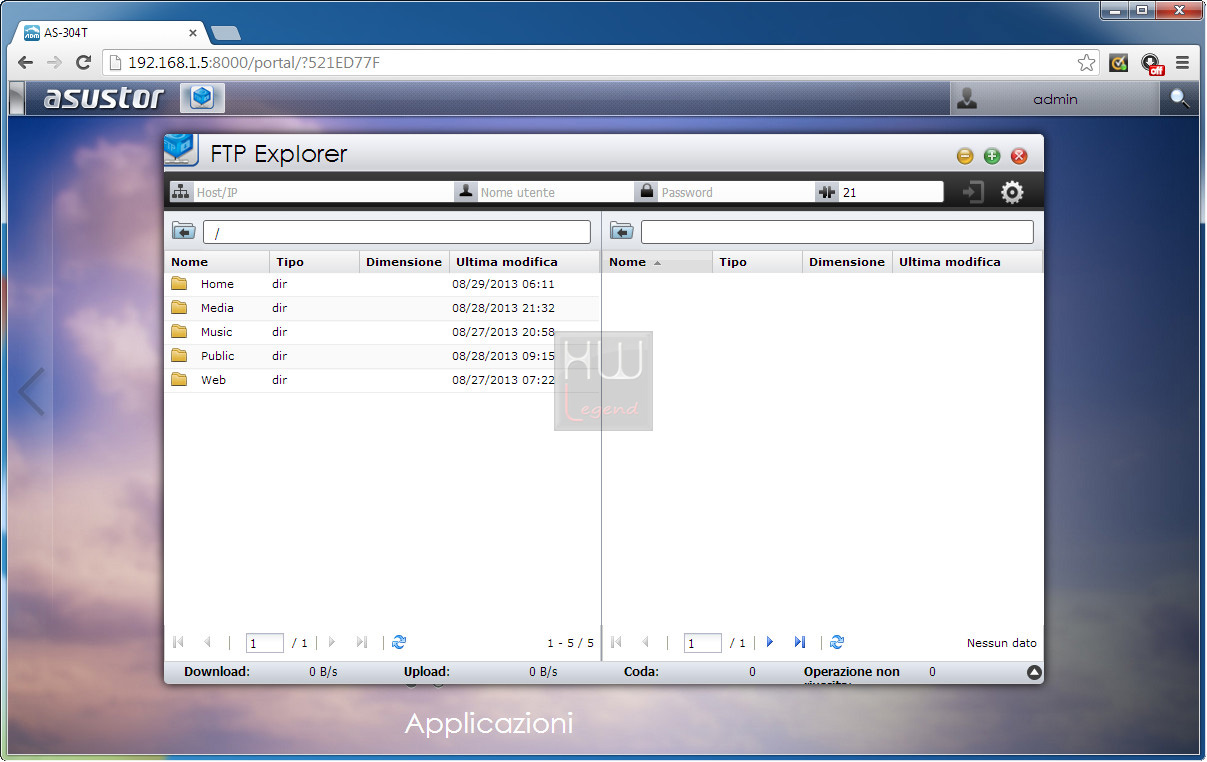Viewport: 1207px width, 762px height.
Task: Open the admin user menu
Action: (x=1055, y=98)
